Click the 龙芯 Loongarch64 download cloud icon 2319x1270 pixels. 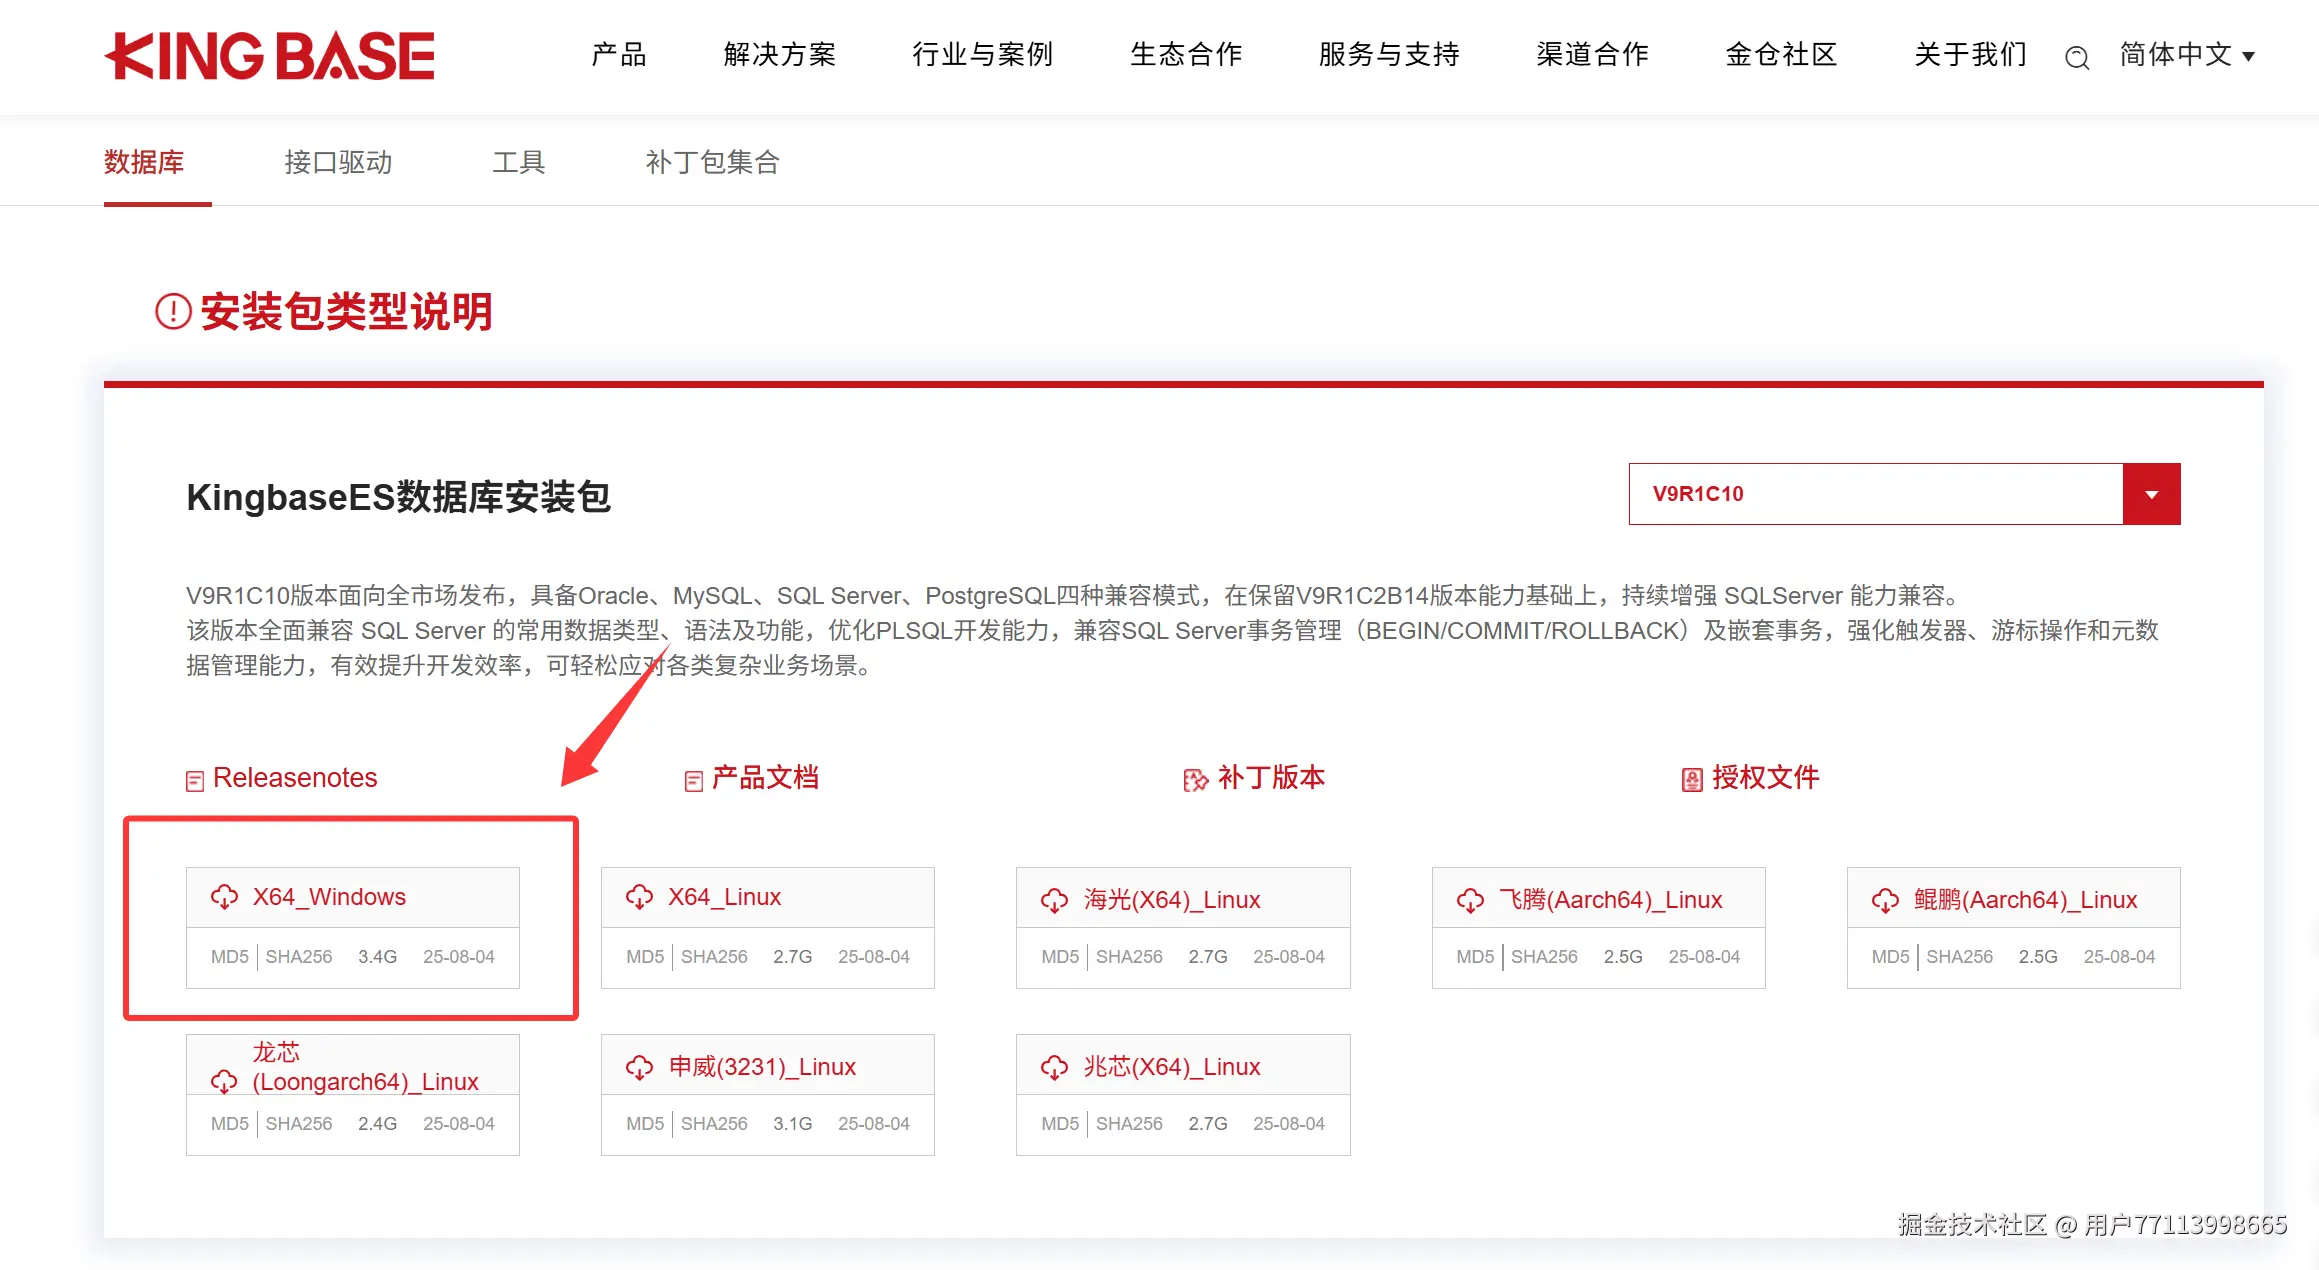click(224, 1081)
